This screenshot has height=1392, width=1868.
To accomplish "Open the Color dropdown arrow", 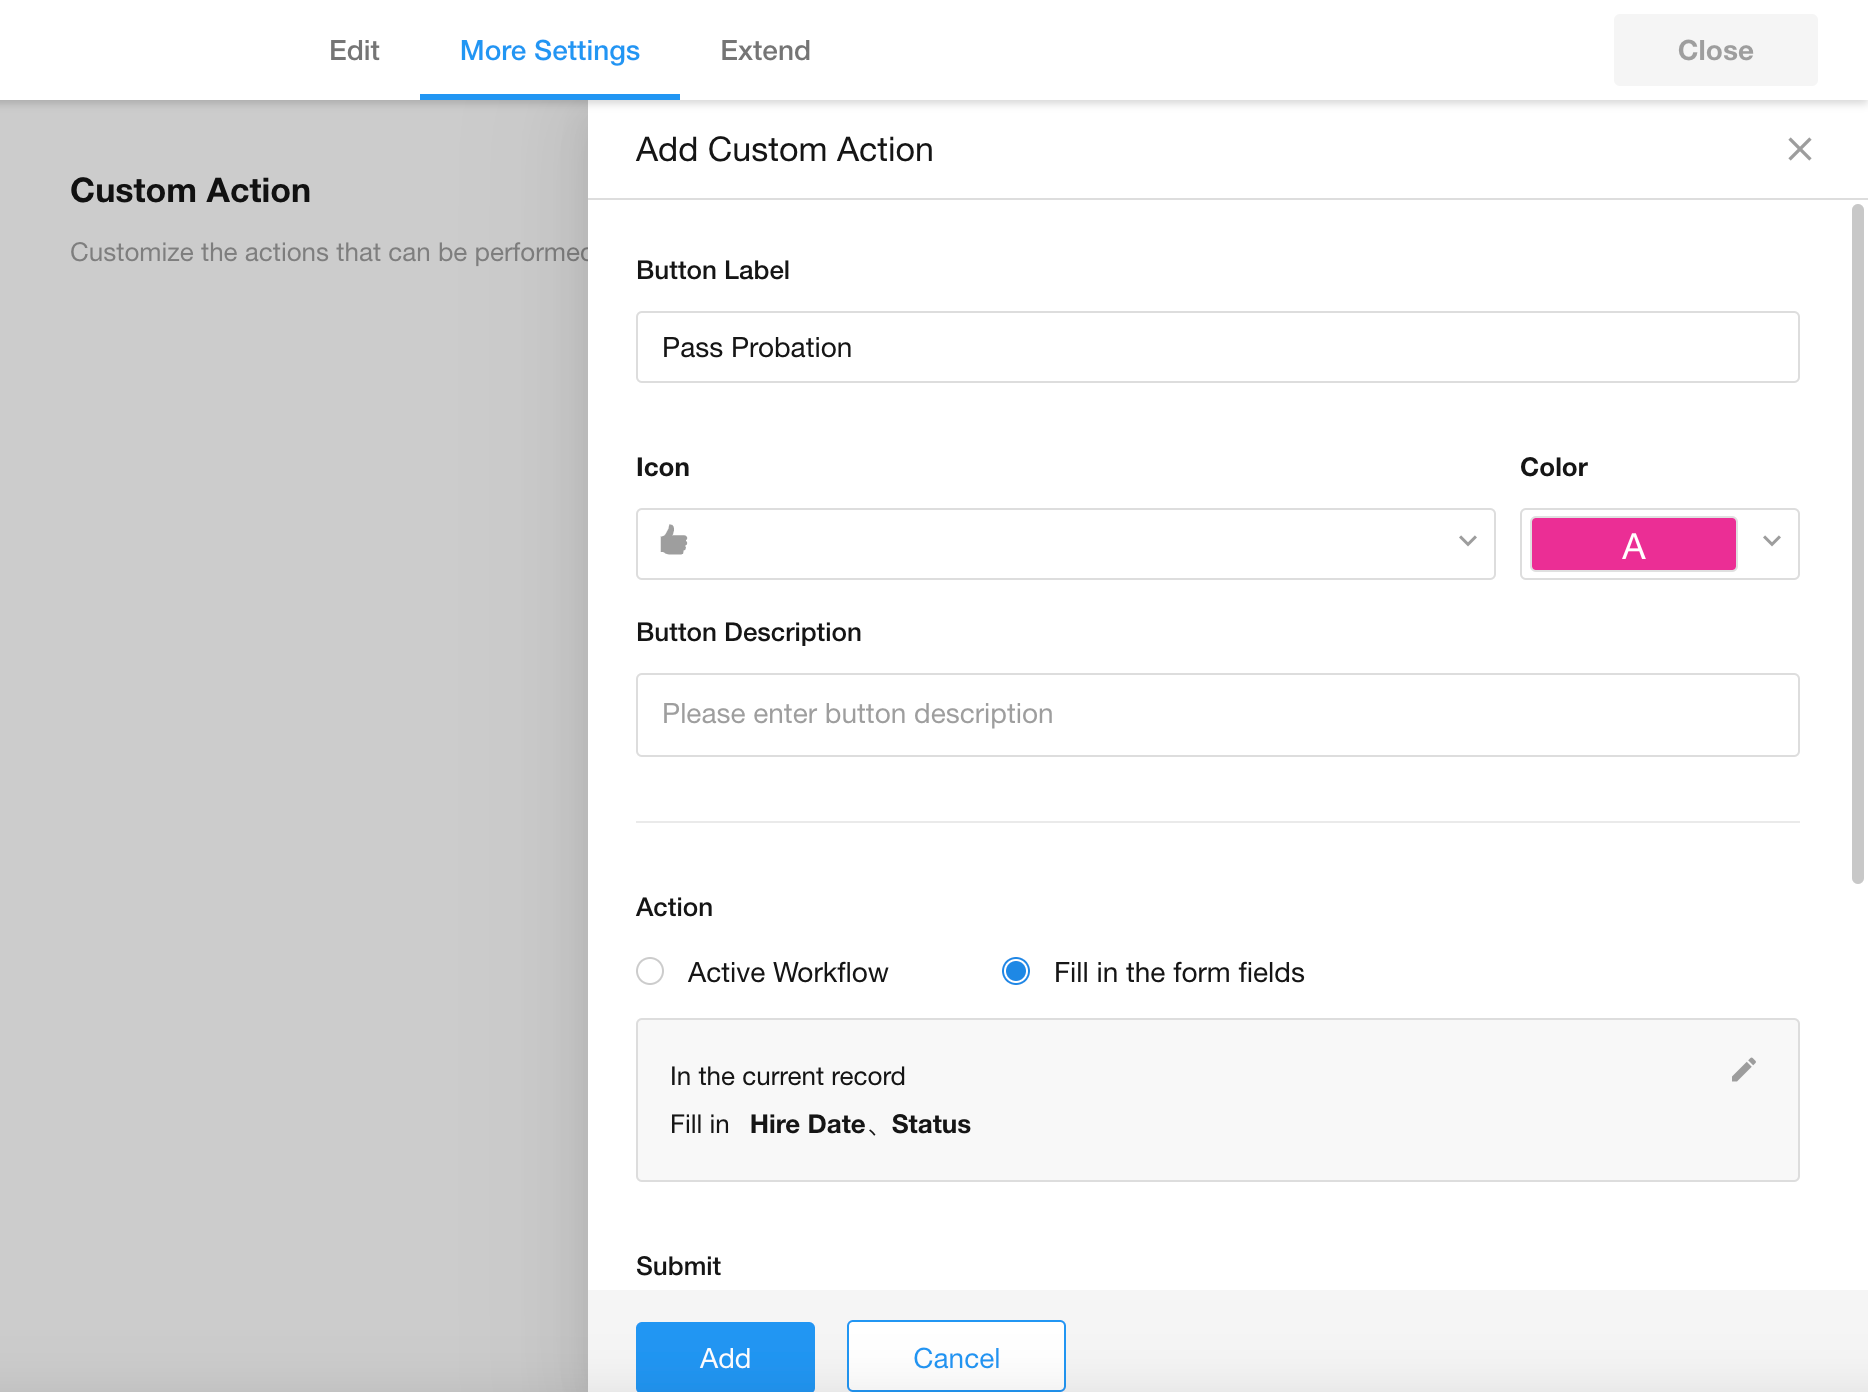I will (x=1771, y=542).
